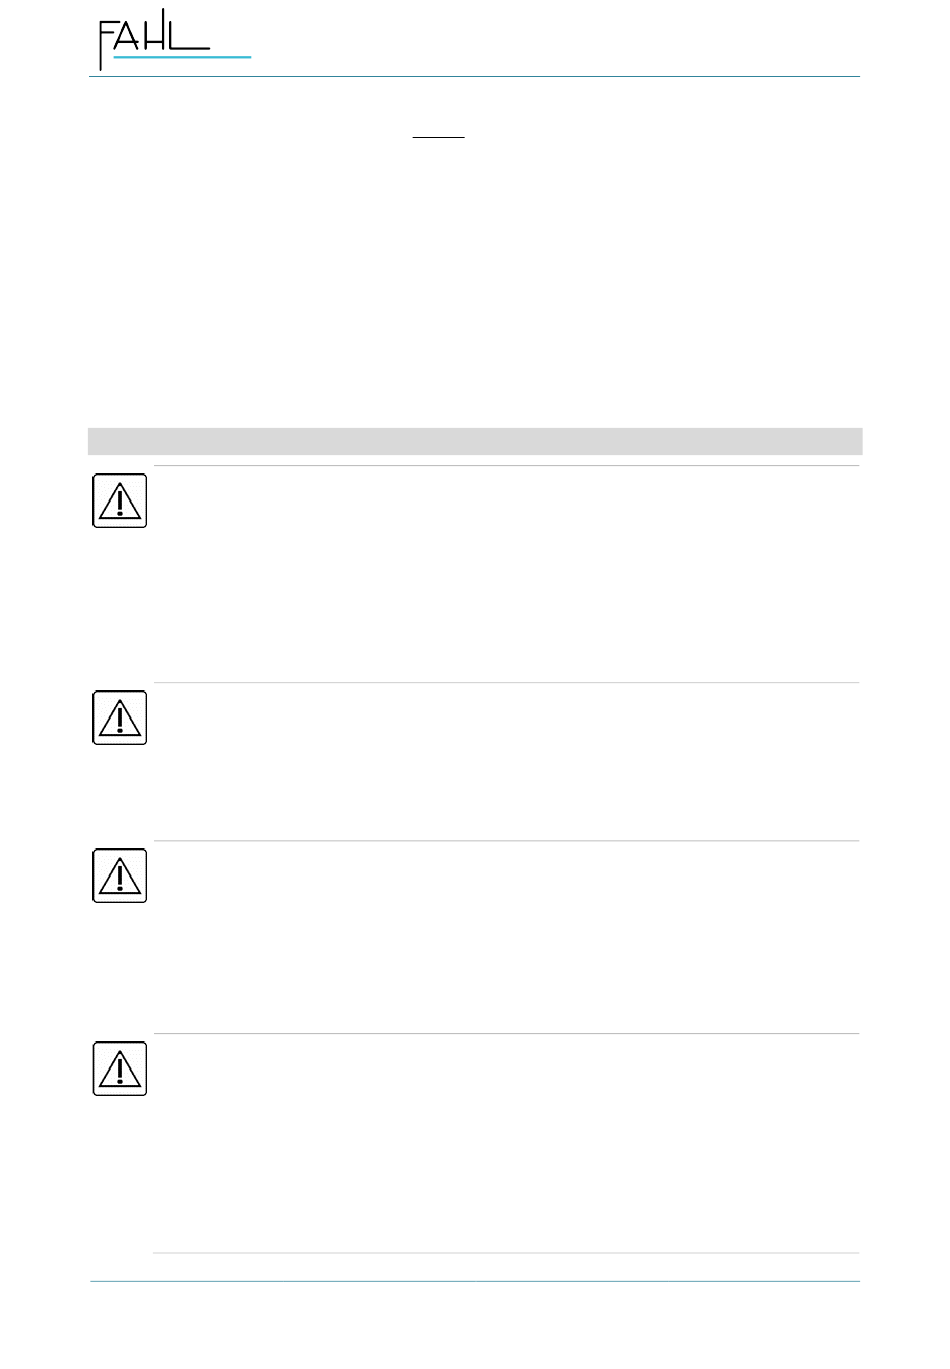Viewport: 950px width, 1369px height.
Task: Click the blue footer divider line
Action: coord(474,1281)
